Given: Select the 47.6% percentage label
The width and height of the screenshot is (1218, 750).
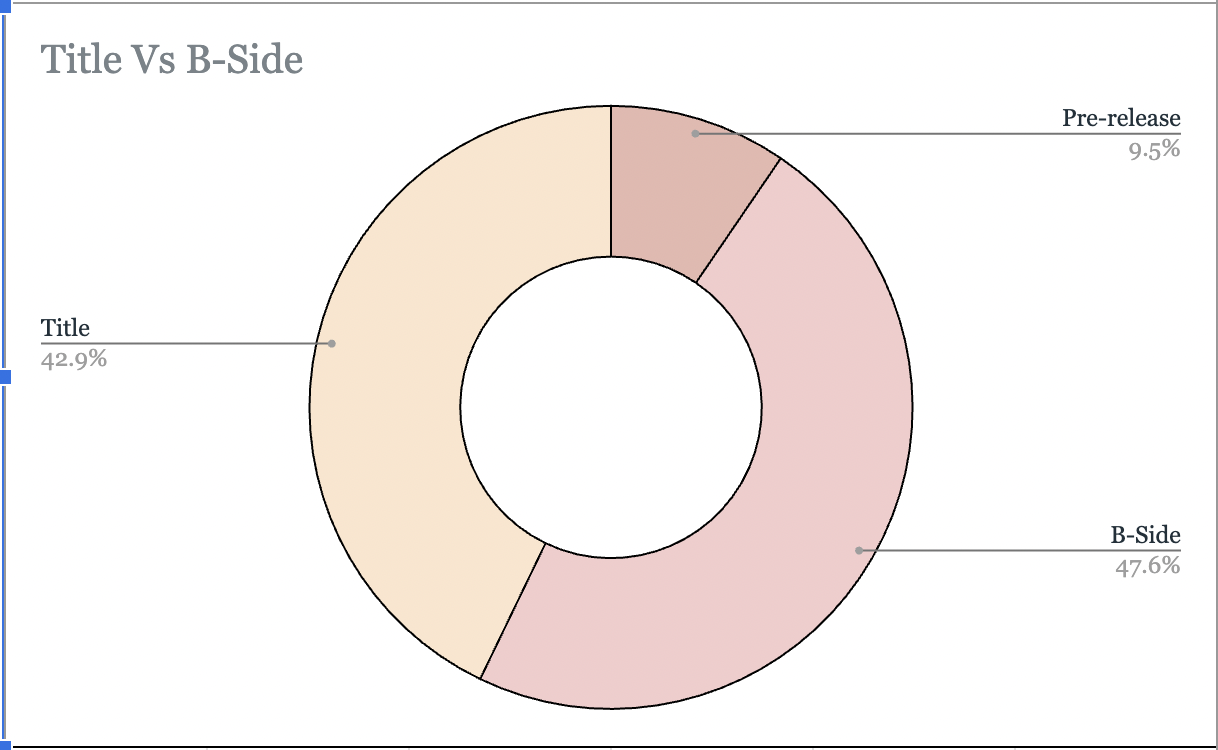Looking at the screenshot, I should click(1148, 566).
